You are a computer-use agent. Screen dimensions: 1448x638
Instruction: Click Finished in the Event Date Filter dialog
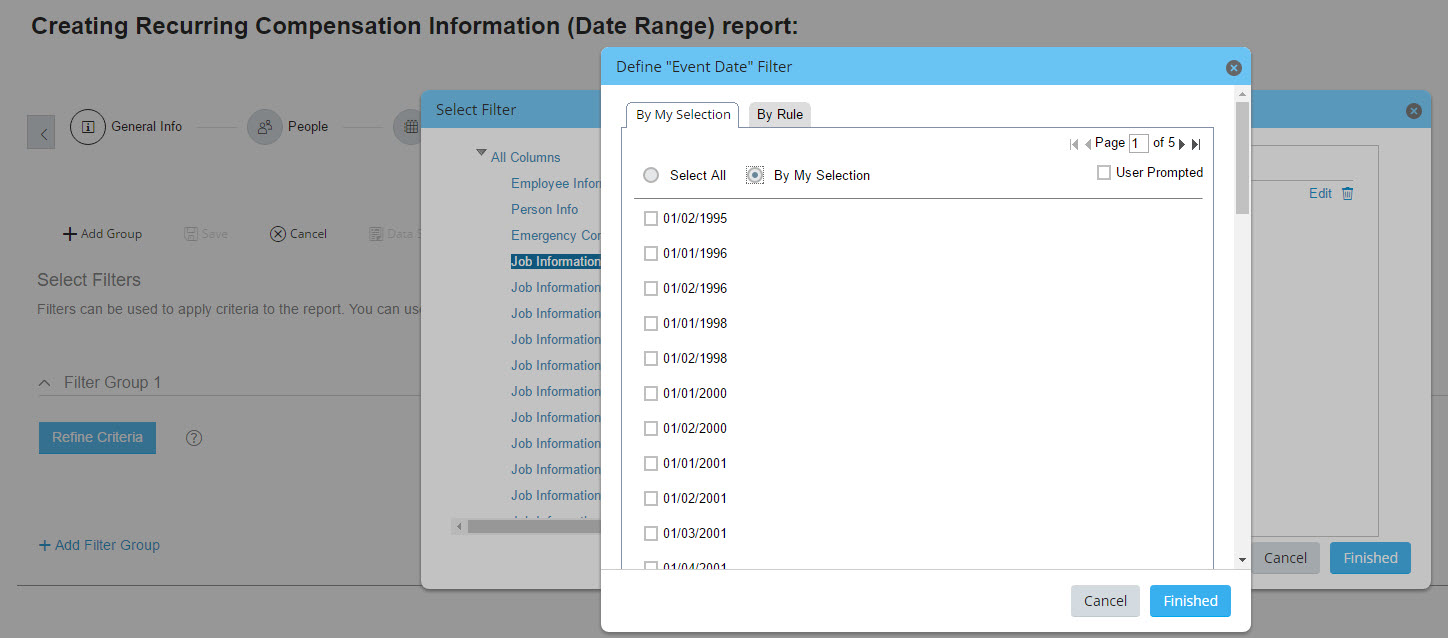[1190, 601]
